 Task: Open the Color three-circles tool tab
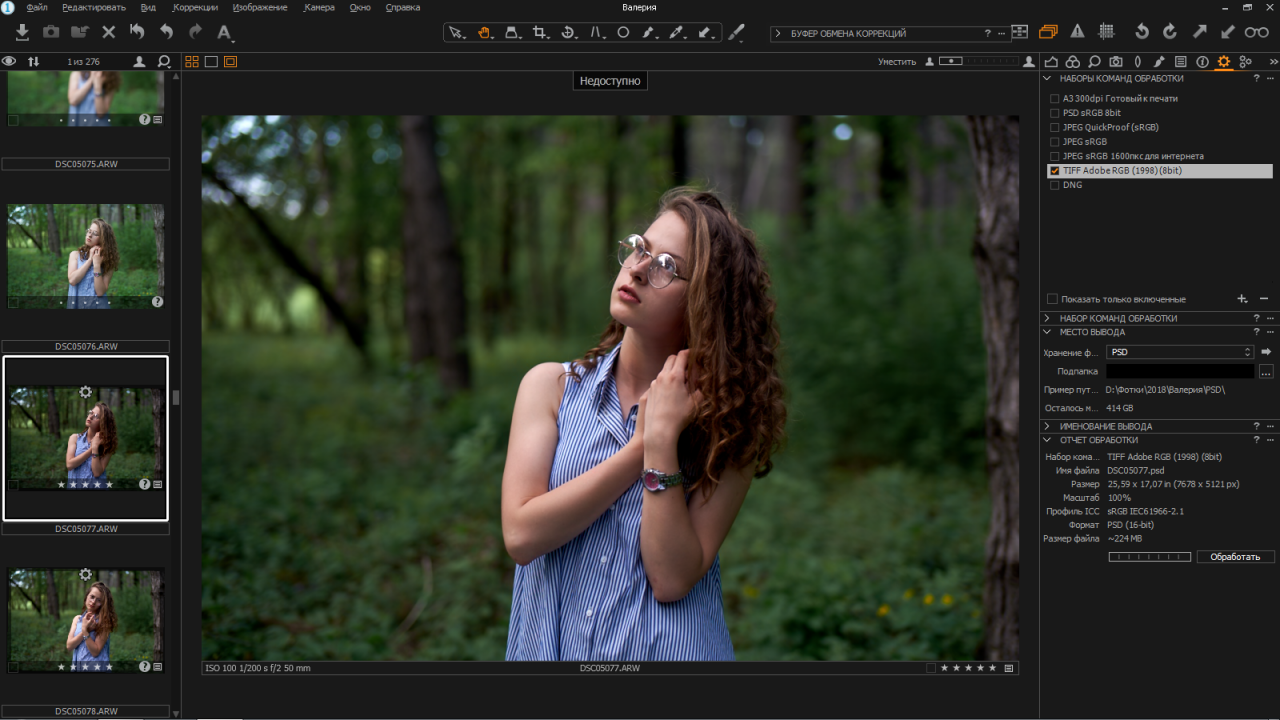pyautogui.click(x=1073, y=62)
